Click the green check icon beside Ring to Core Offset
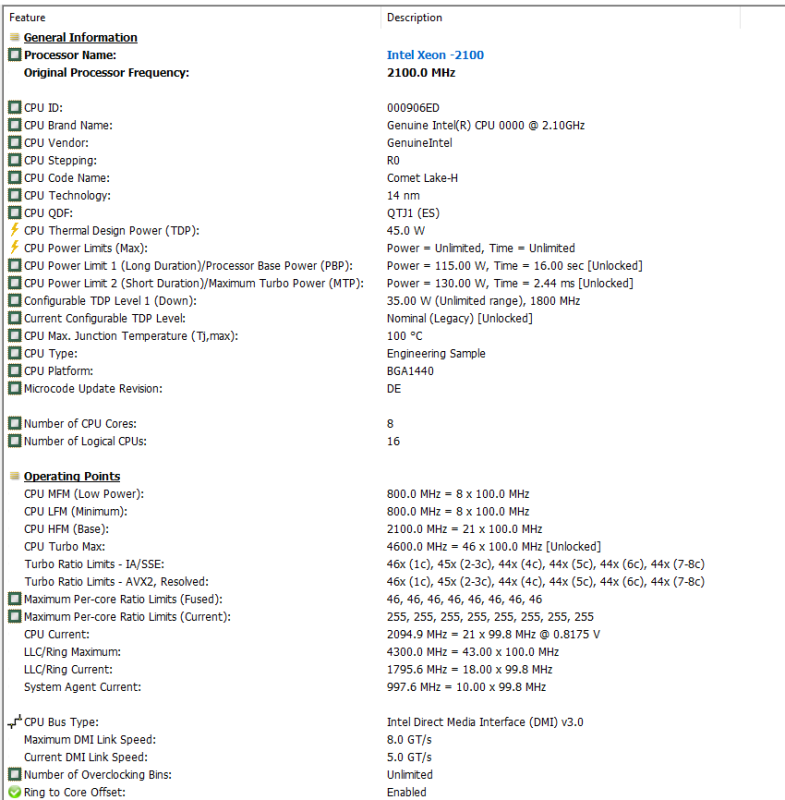Screen dimensions: 785x800 point(15,792)
